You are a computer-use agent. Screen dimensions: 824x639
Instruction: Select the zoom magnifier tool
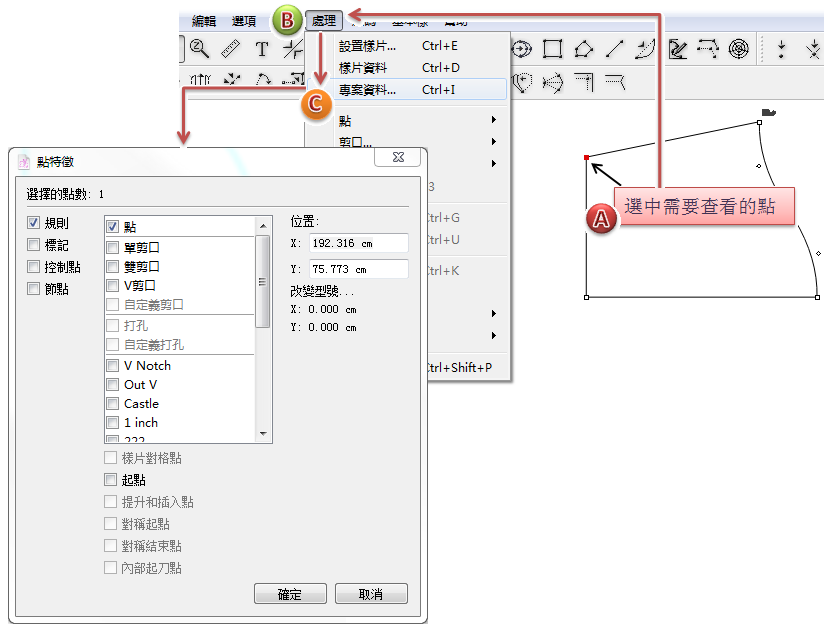tap(200, 48)
